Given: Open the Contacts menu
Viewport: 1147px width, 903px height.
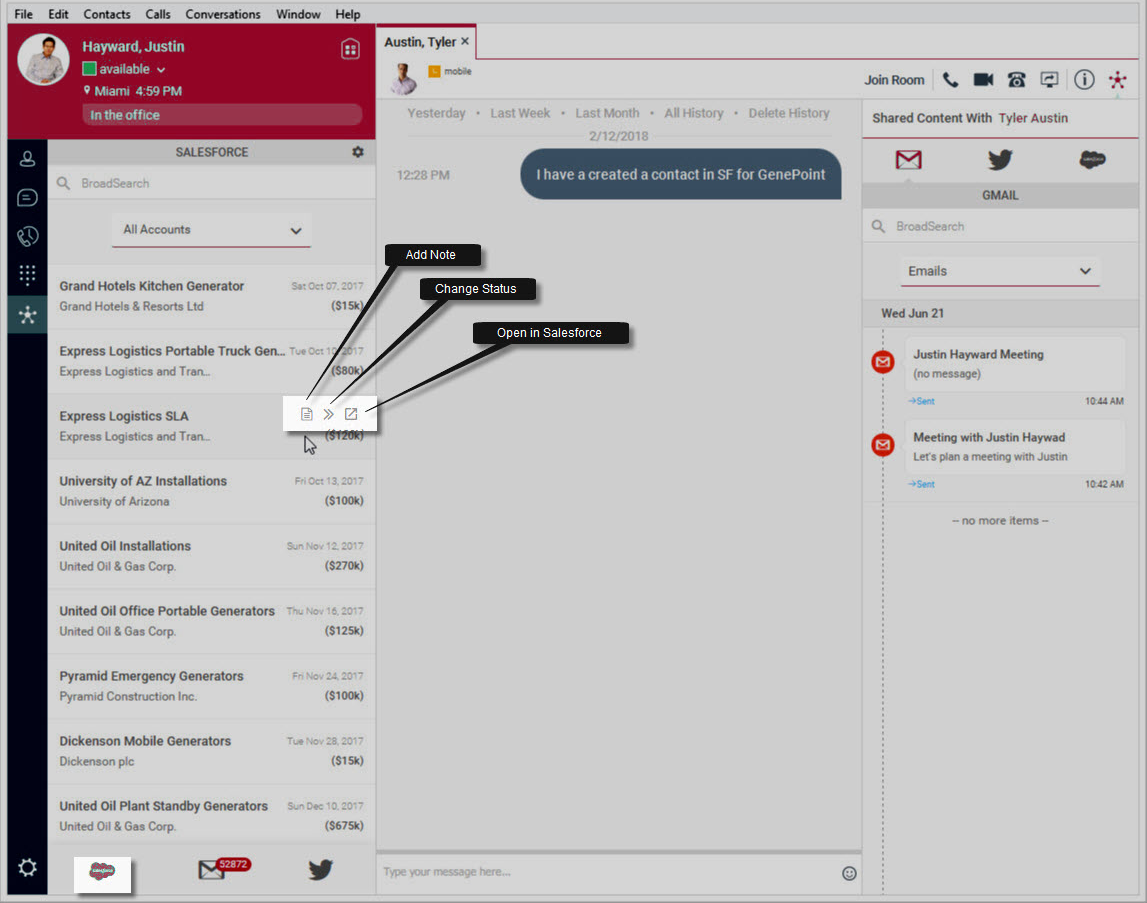Looking at the screenshot, I should [107, 14].
